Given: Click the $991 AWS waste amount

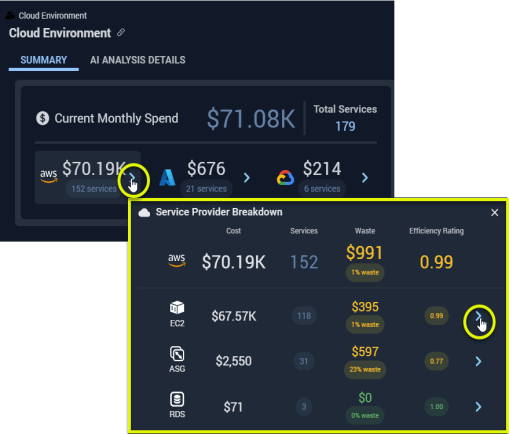Looking at the screenshot, I should (x=364, y=252).
